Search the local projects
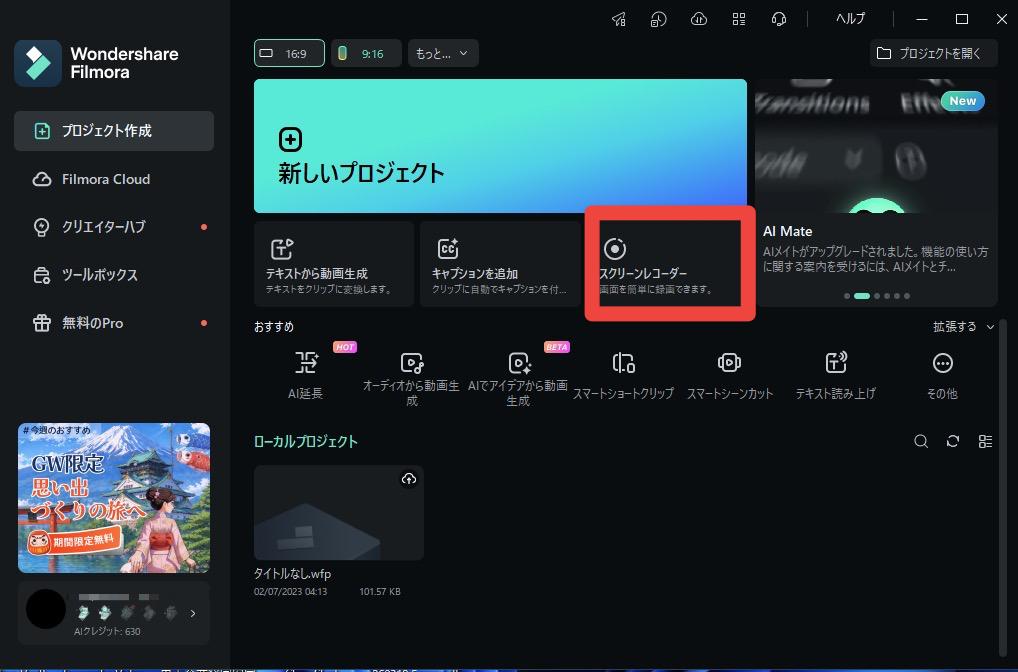The image size is (1018, 672). [921, 442]
